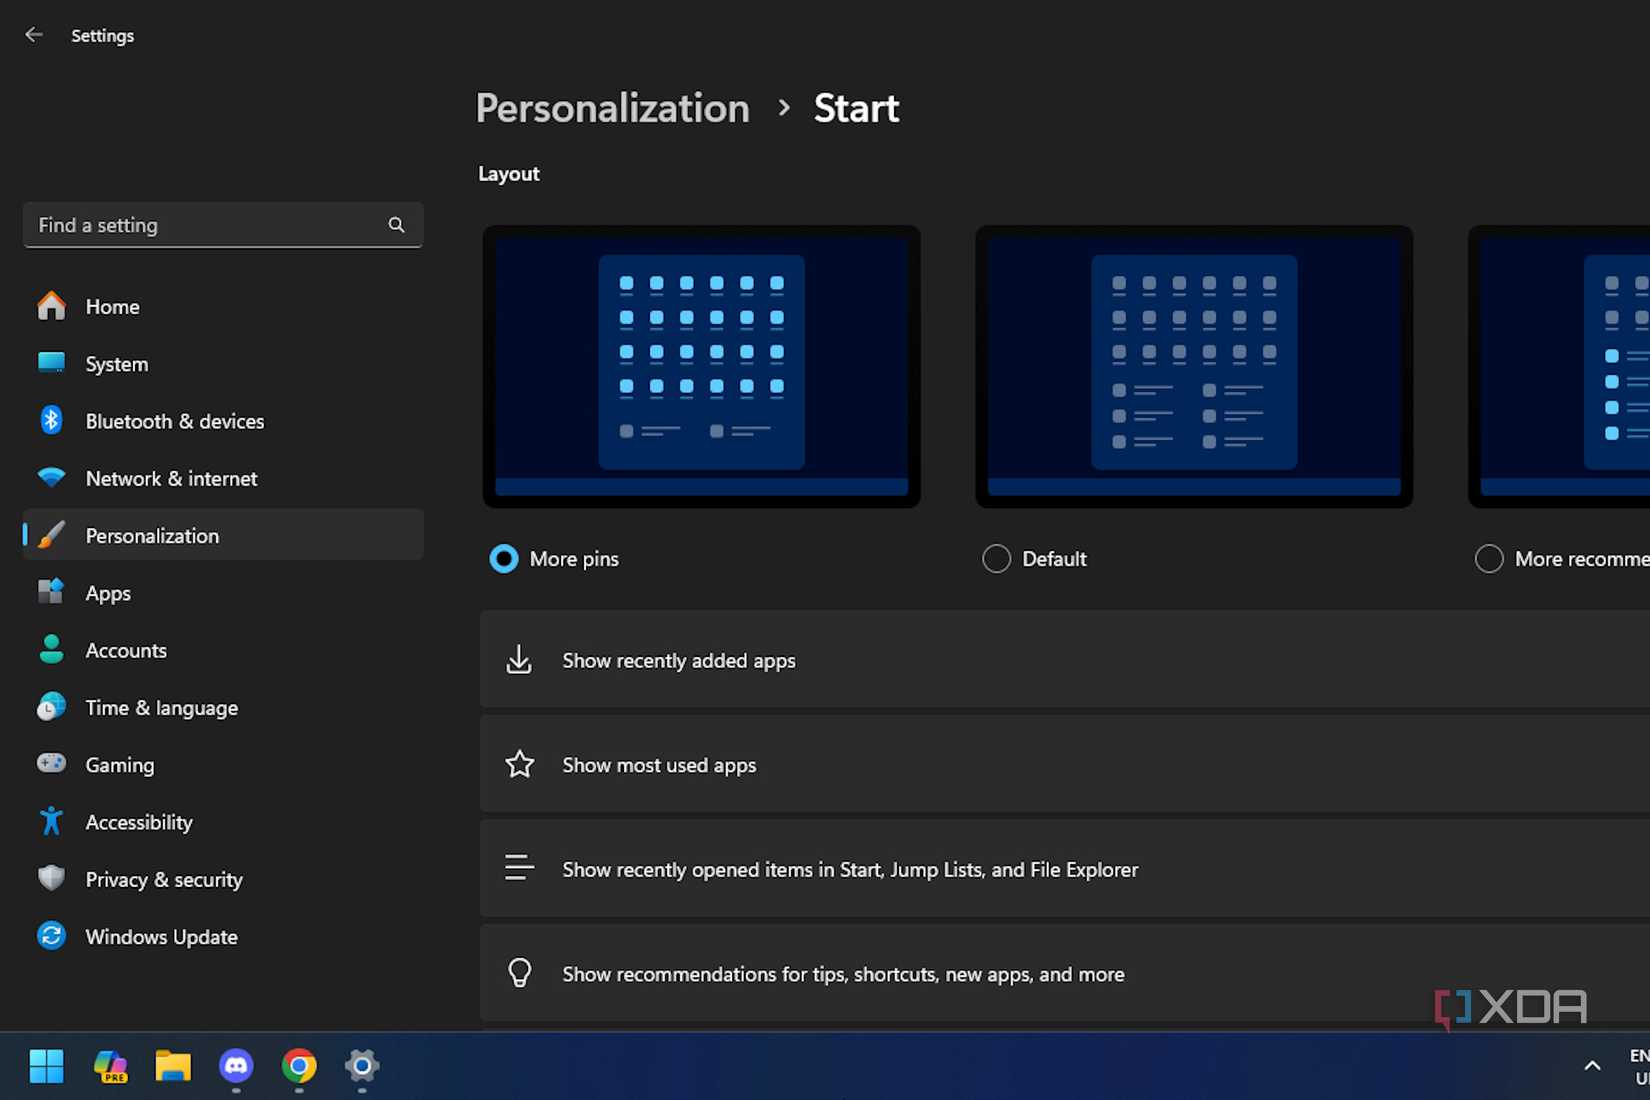The image size is (1650, 1100).
Task: Click Show recently opened items label
Action: click(x=850, y=870)
